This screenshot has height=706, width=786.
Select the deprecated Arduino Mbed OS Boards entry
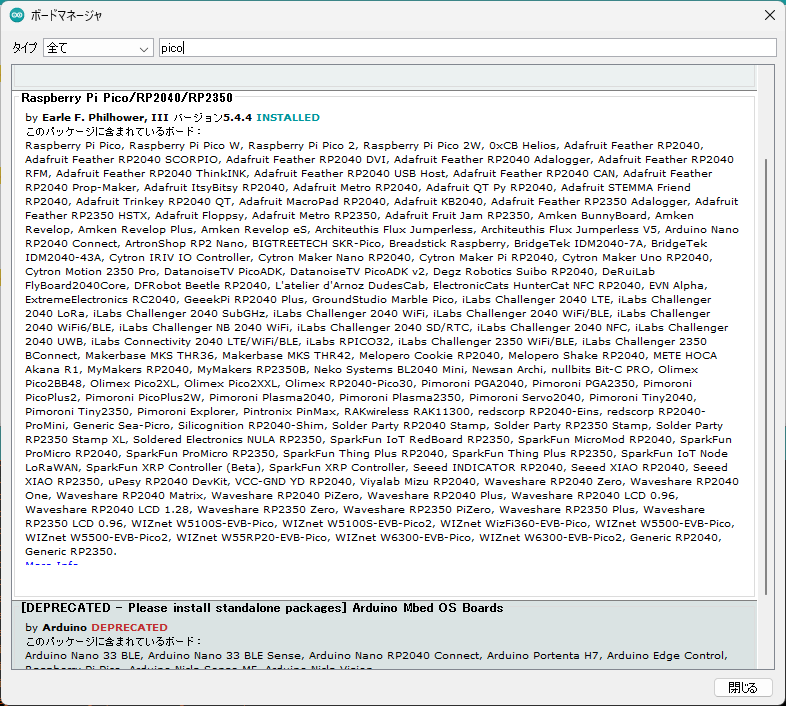(262, 608)
